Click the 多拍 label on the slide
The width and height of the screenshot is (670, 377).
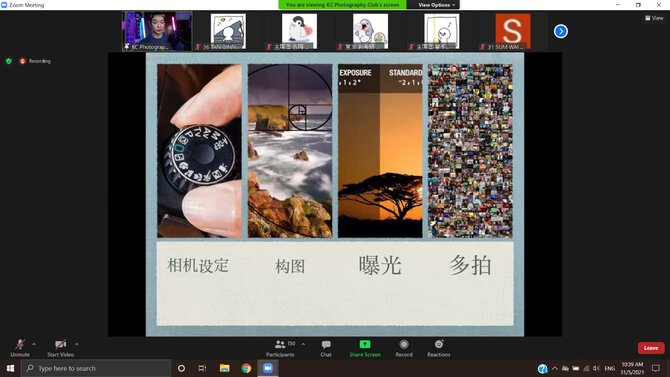coord(470,265)
